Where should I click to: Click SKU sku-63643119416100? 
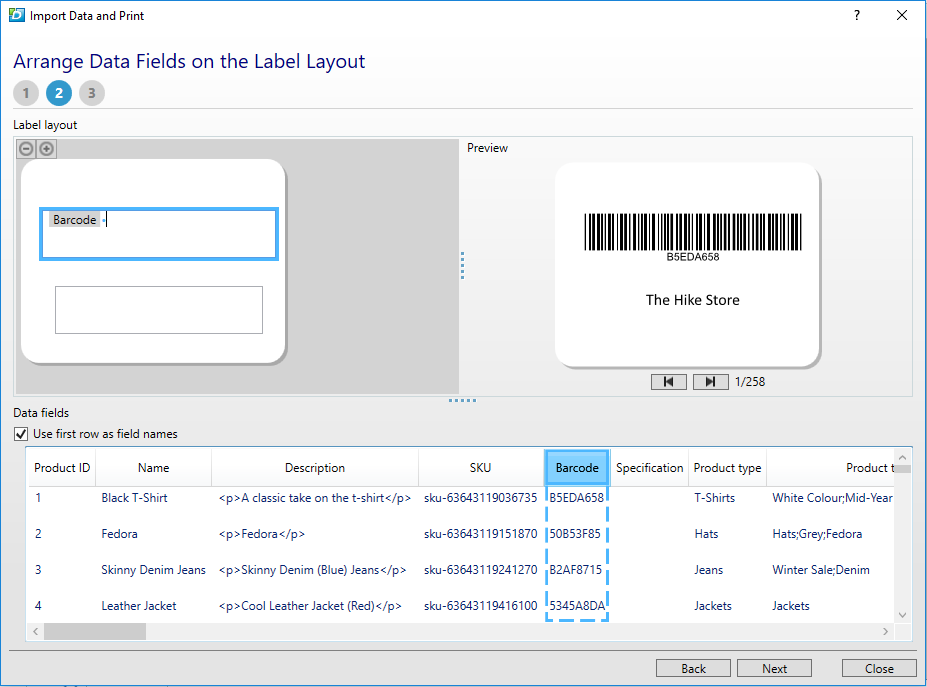click(481, 606)
